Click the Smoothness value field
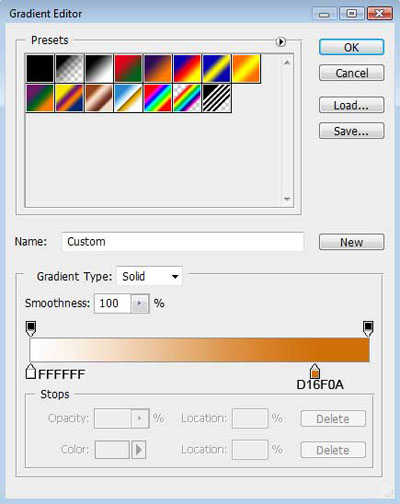 pos(112,303)
